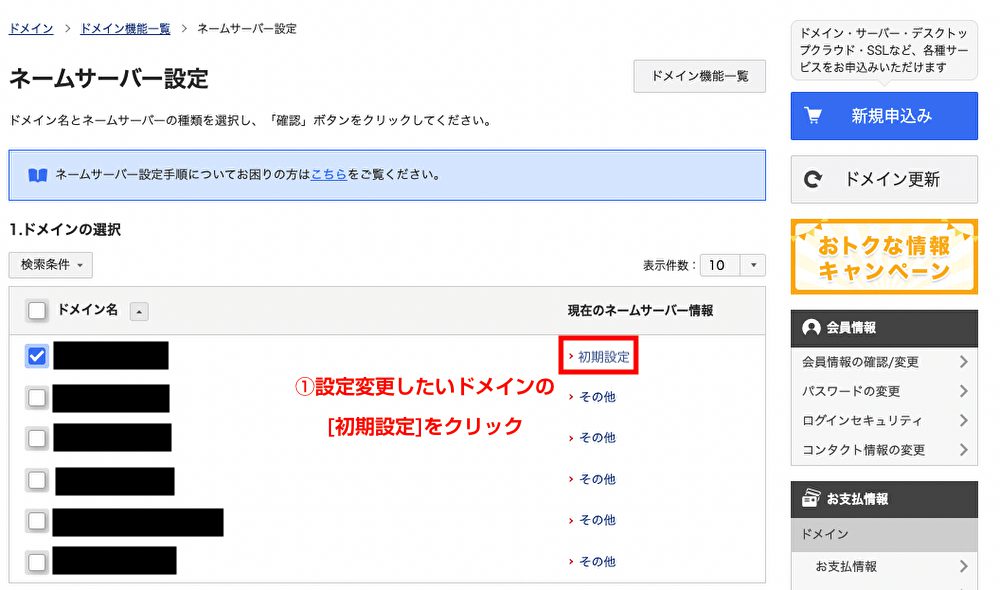This screenshot has height=590, width=1000.
Task: Click the sort arrow next to ドメイン名
Action: (x=139, y=312)
